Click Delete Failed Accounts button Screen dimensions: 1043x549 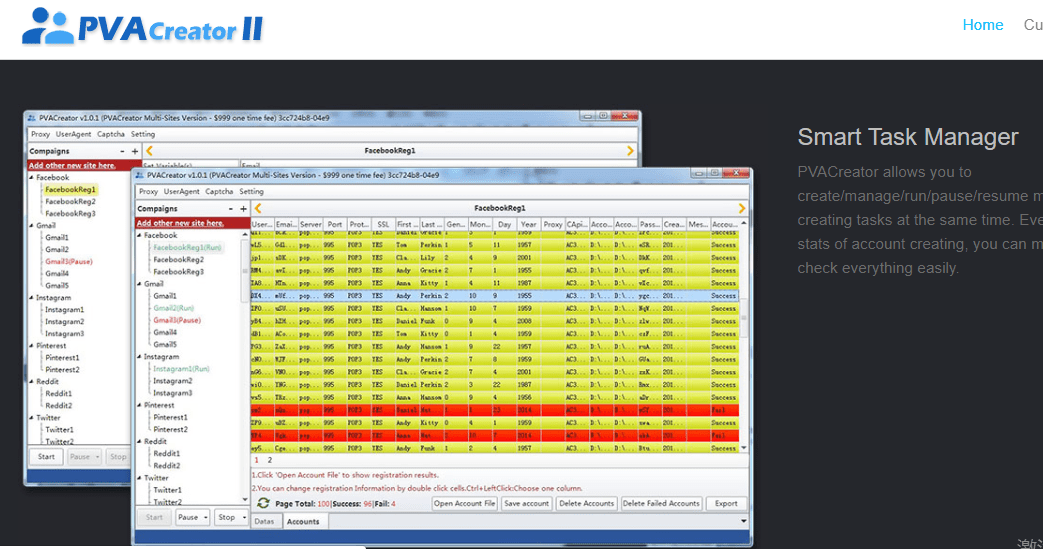(x=661, y=504)
